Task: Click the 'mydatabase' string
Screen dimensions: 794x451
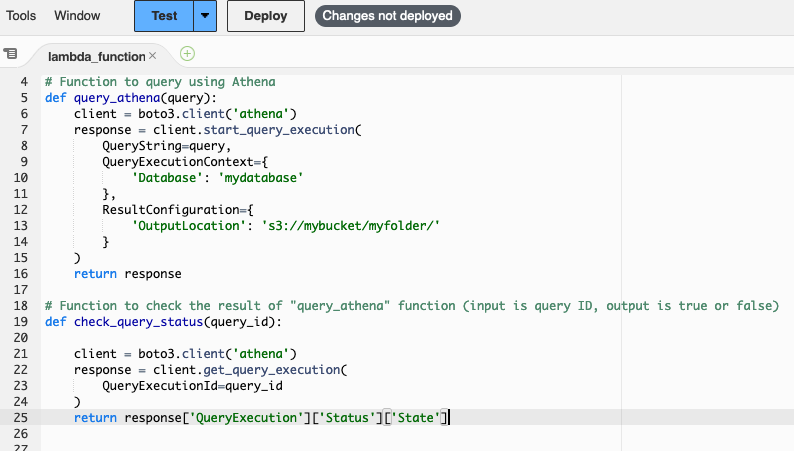Action: point(260,178)
